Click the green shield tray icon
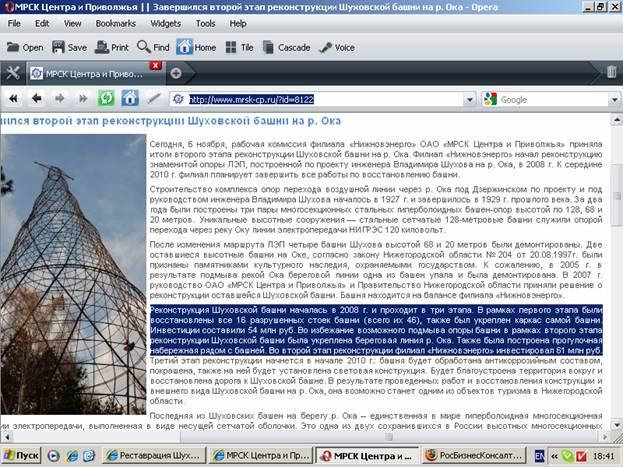Viewport: 623px width, 467px height. (568, 455)
